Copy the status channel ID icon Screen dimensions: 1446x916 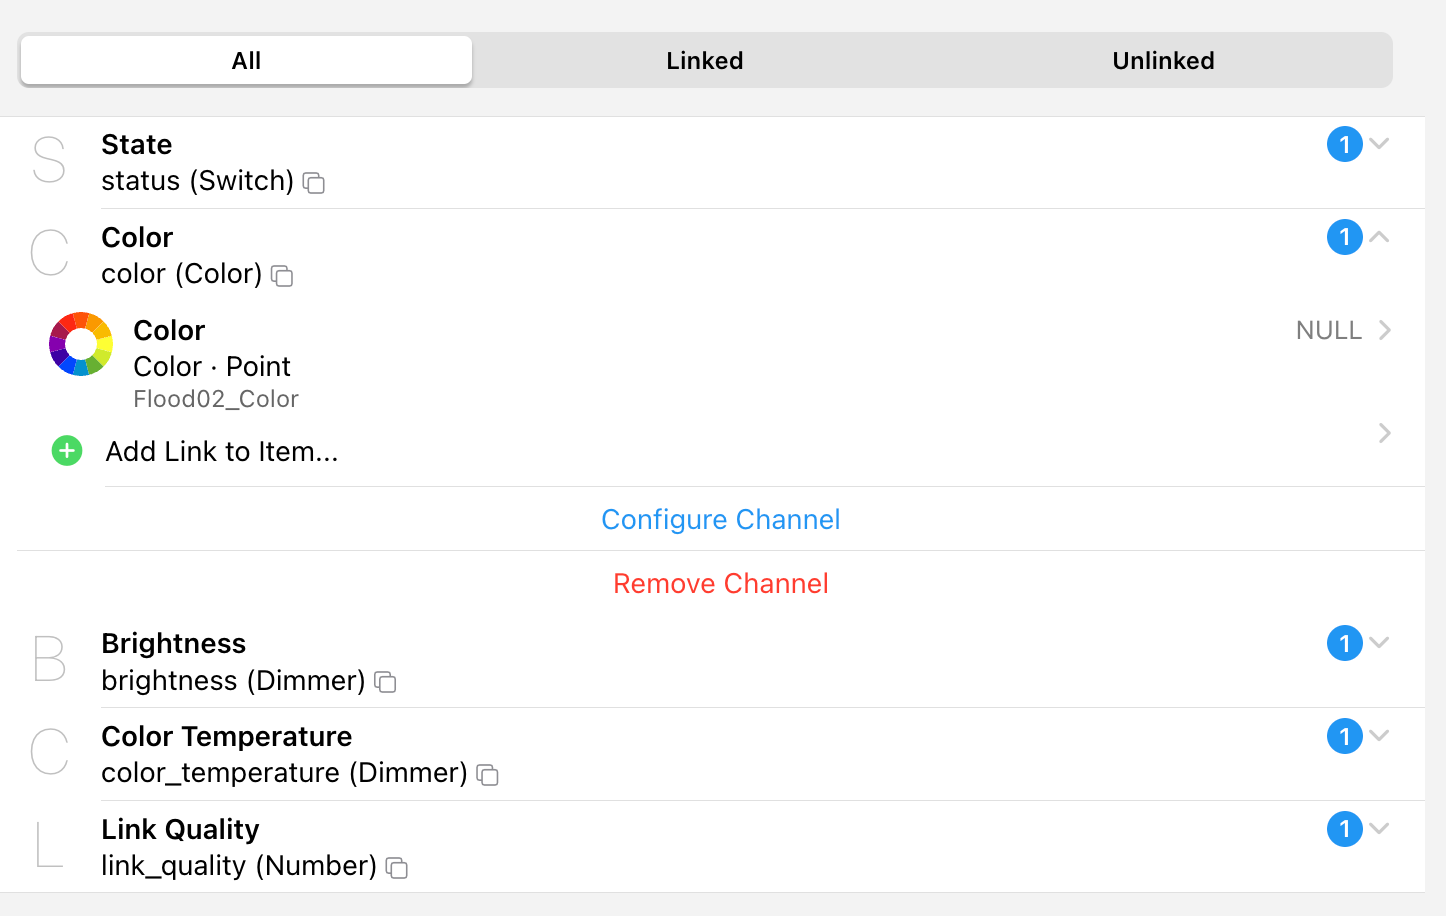pos(314,183)
